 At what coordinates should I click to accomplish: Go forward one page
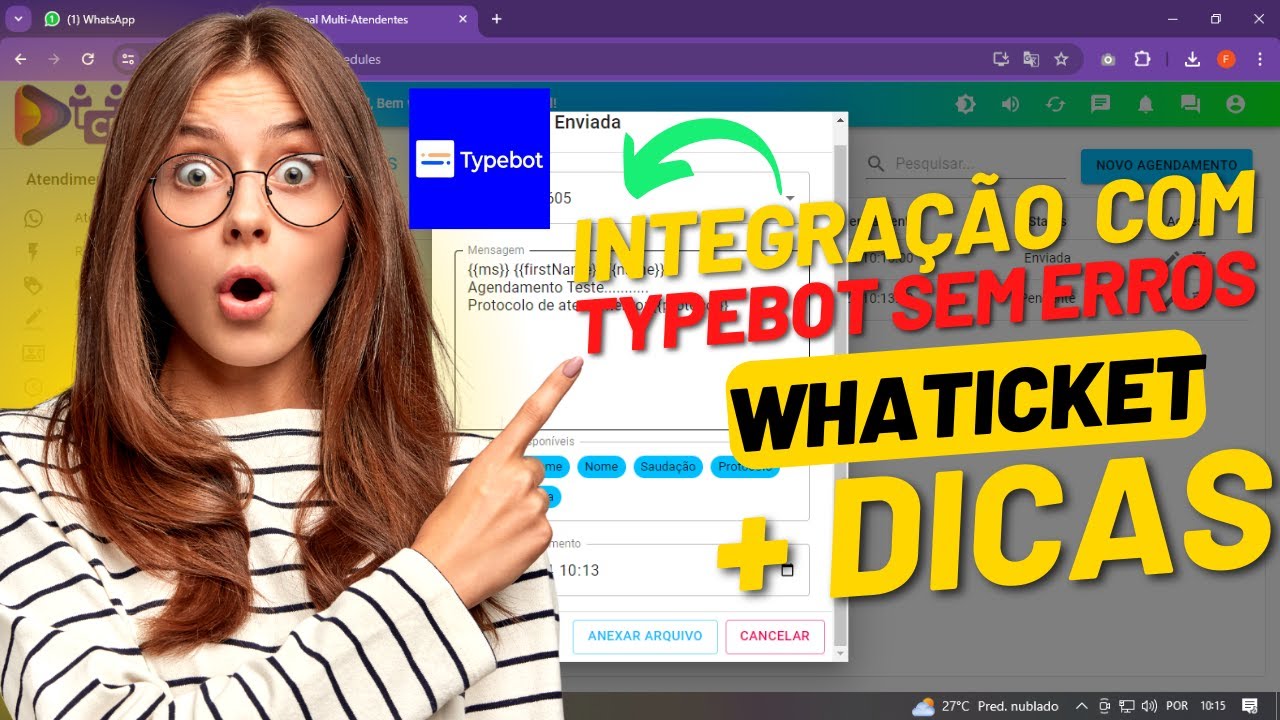point(54,59)
